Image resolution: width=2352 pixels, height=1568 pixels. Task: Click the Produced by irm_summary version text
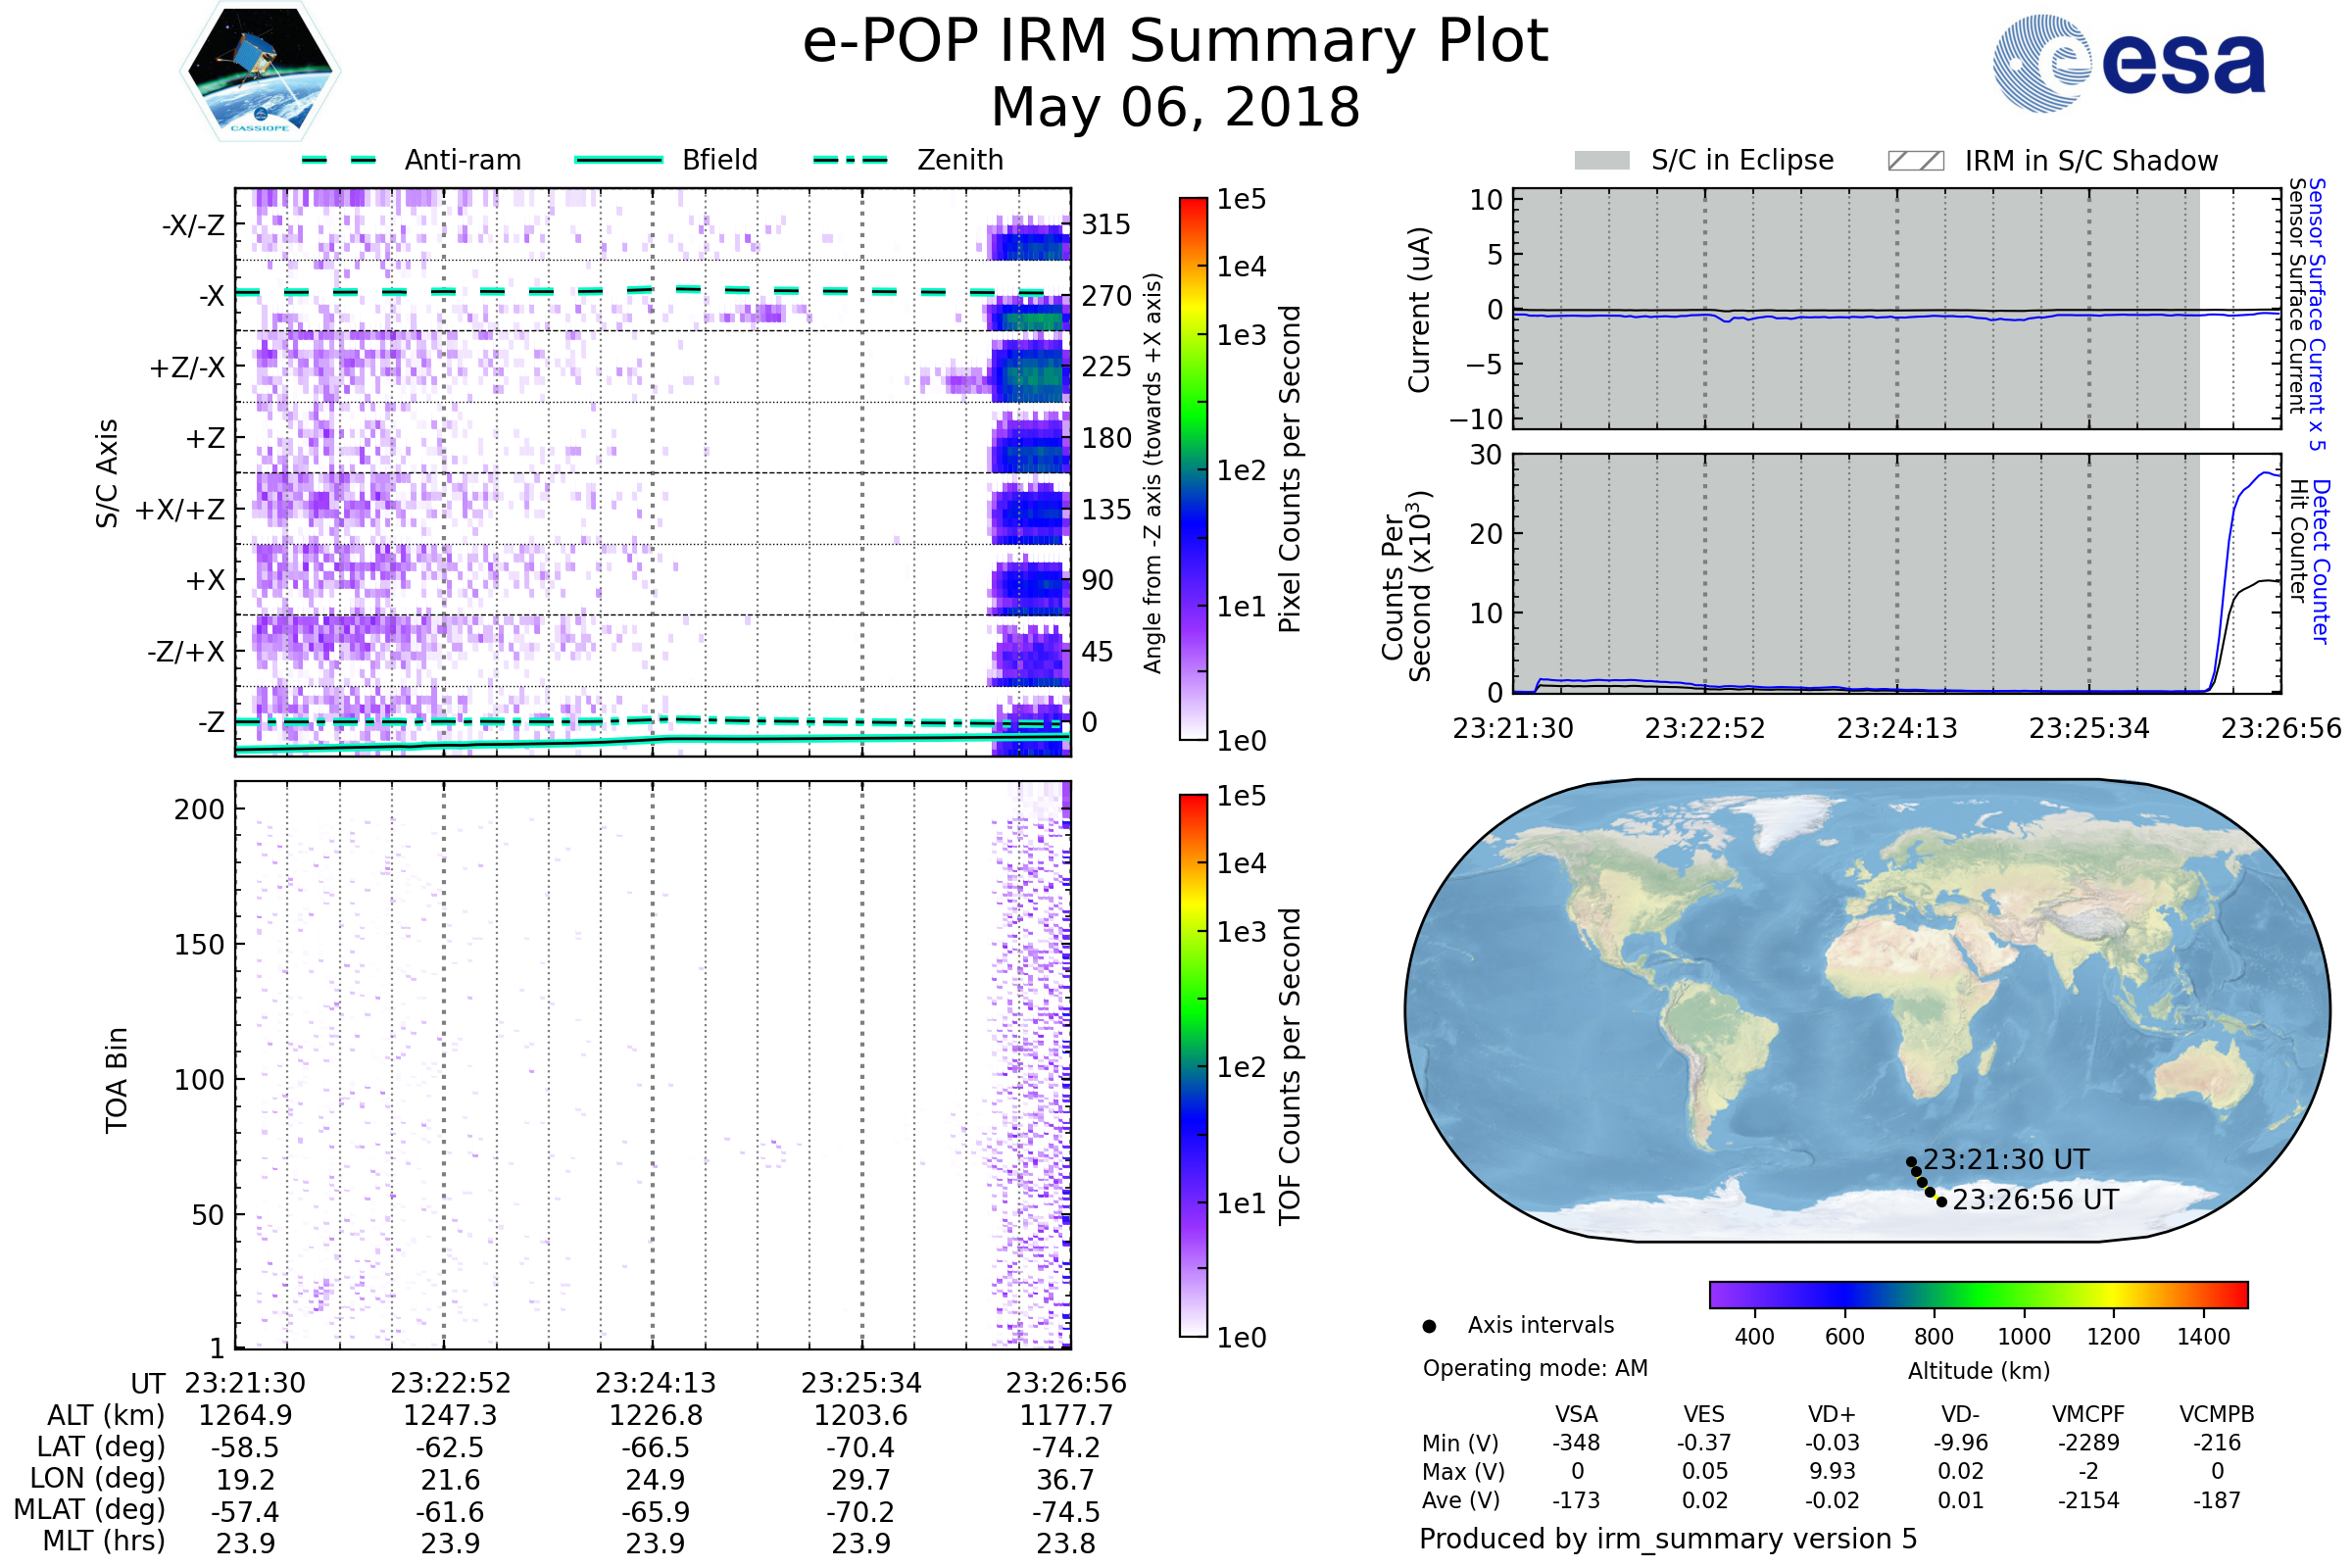click(1667, 1538)
